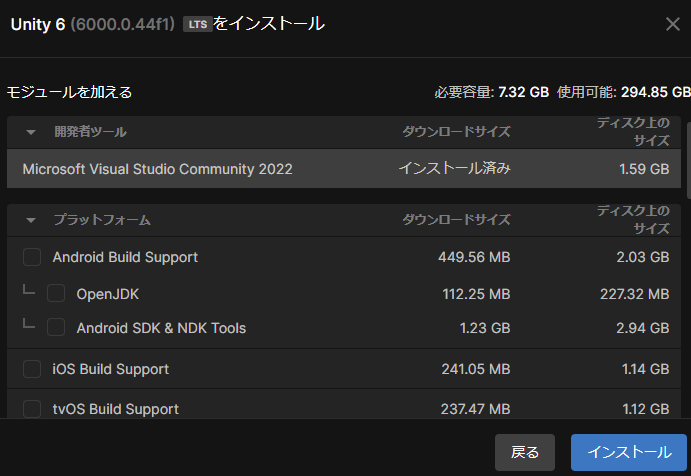Image resolution: width=691 pixels, height=476 pixels.
Task: Click the 1.23 GB download size value
Action: (485, 328)
